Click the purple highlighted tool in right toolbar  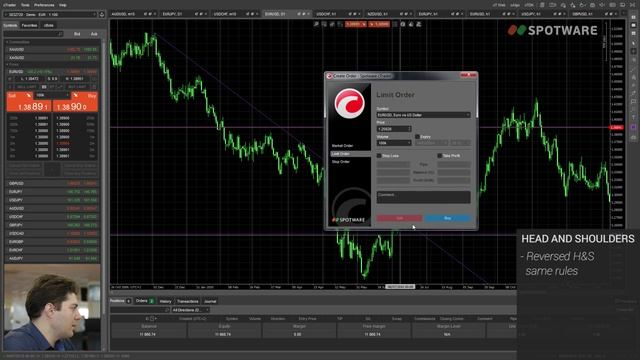coord(633,127)
